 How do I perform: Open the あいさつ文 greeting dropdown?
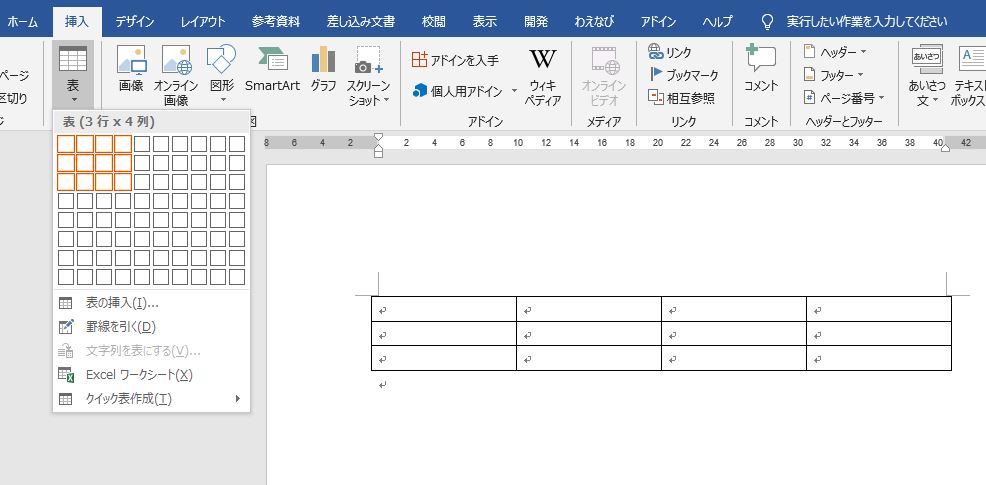click(x=927, y=75)
